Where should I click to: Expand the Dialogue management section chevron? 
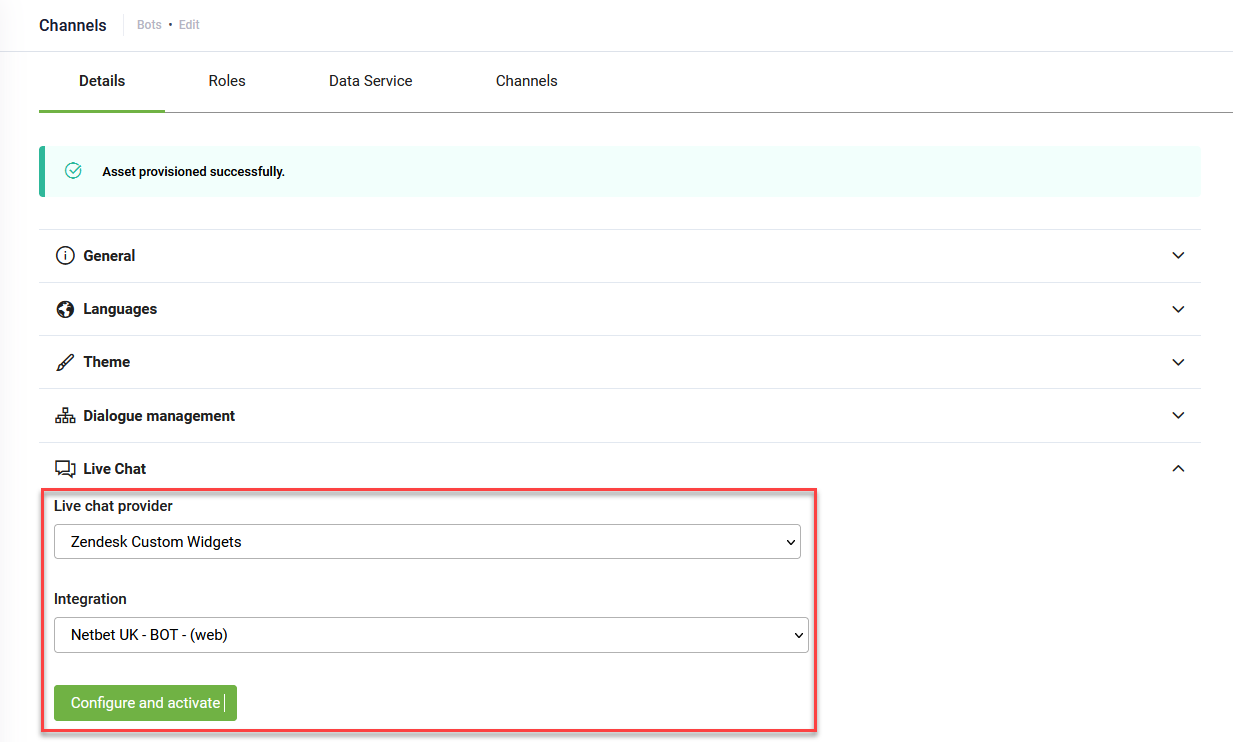tap(1178, 415)
